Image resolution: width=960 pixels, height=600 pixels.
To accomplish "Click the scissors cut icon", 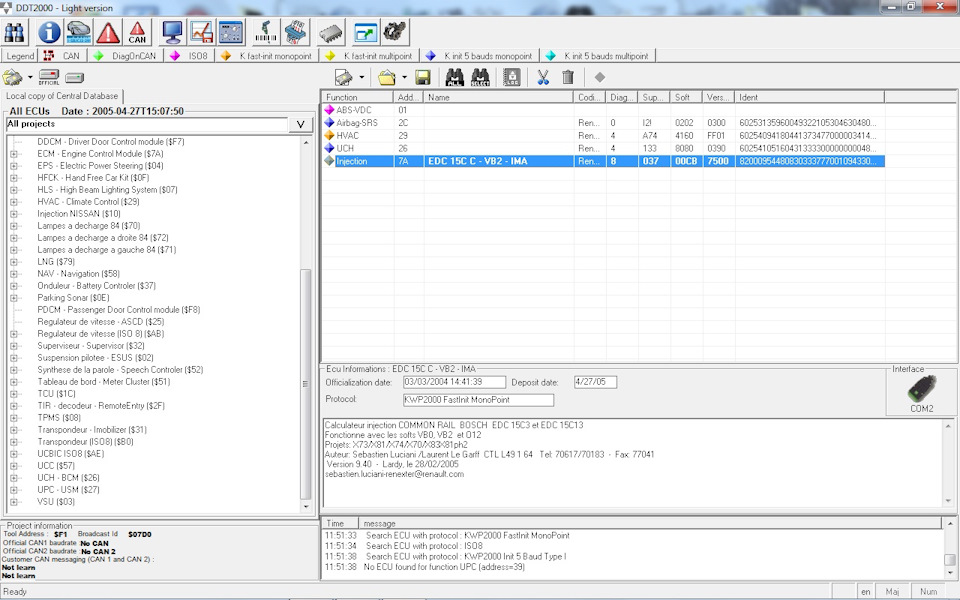I will tap(543, 78).
